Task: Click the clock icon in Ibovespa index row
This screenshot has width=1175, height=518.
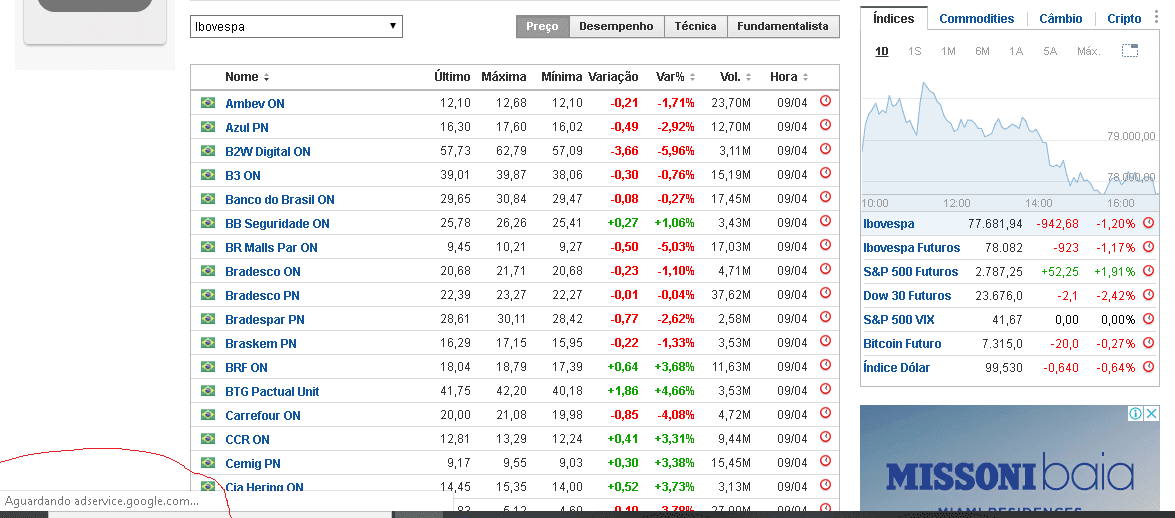Action: 1148,223
